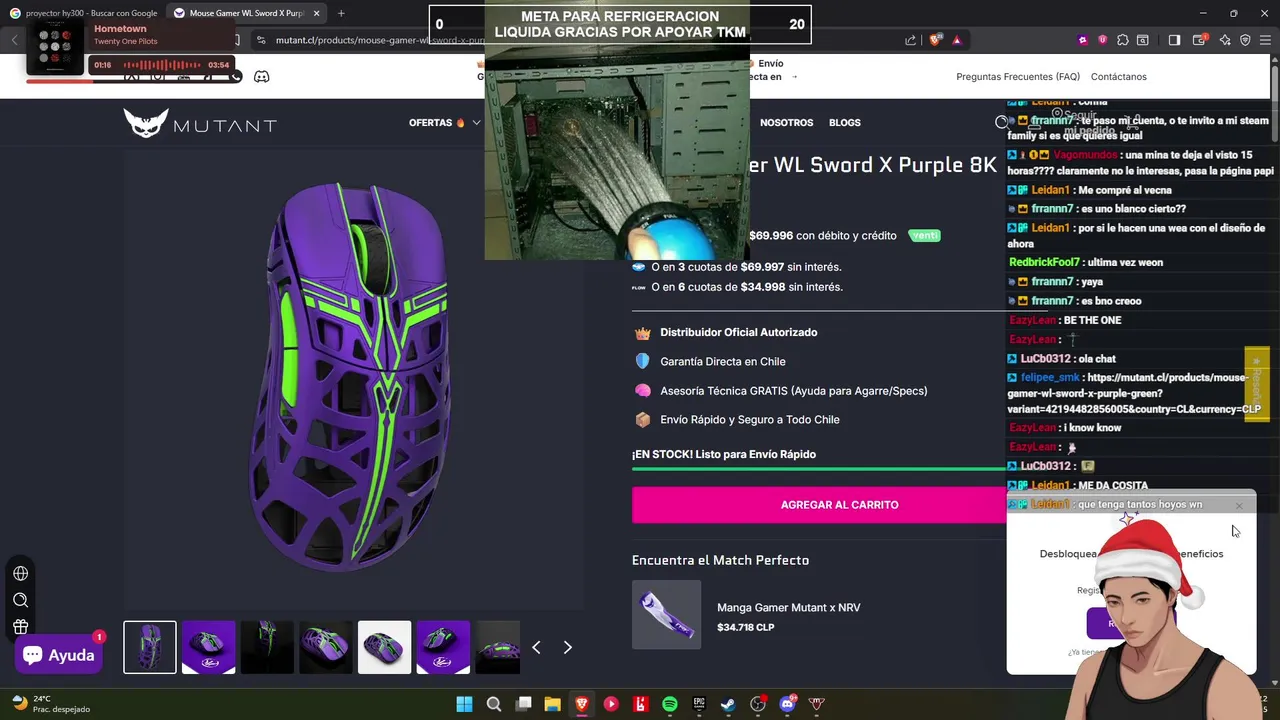Click the yellow side tab at right edge

1257,384
